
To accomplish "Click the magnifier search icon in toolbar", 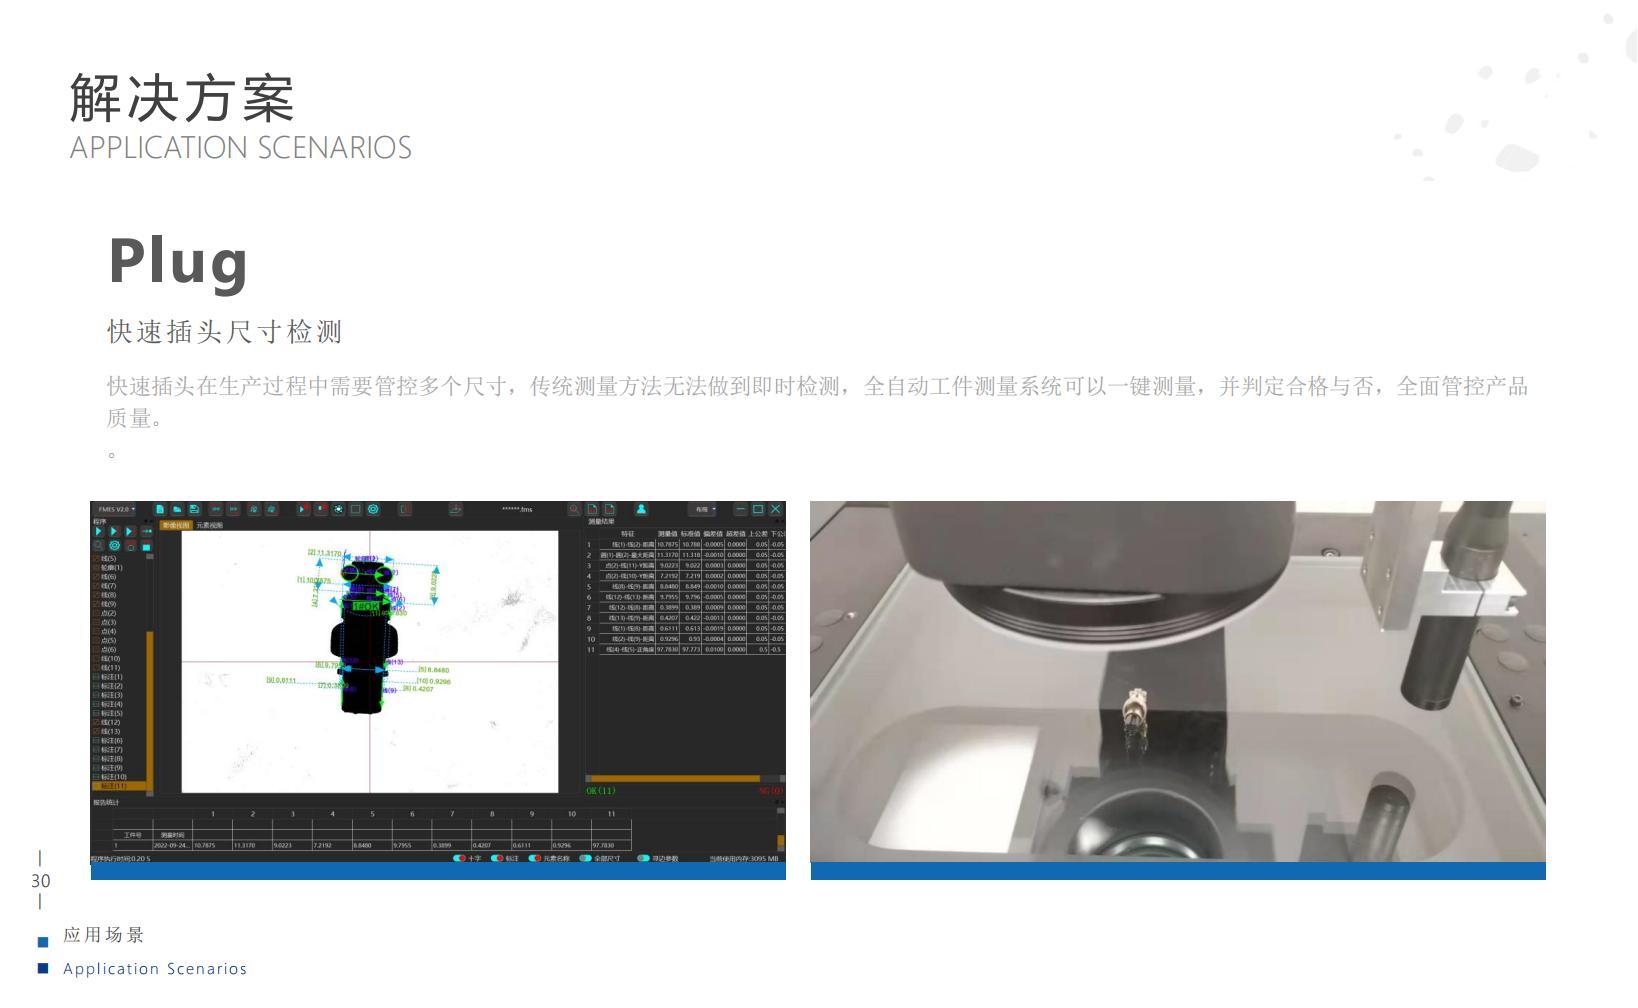I will tap(574, 509).
